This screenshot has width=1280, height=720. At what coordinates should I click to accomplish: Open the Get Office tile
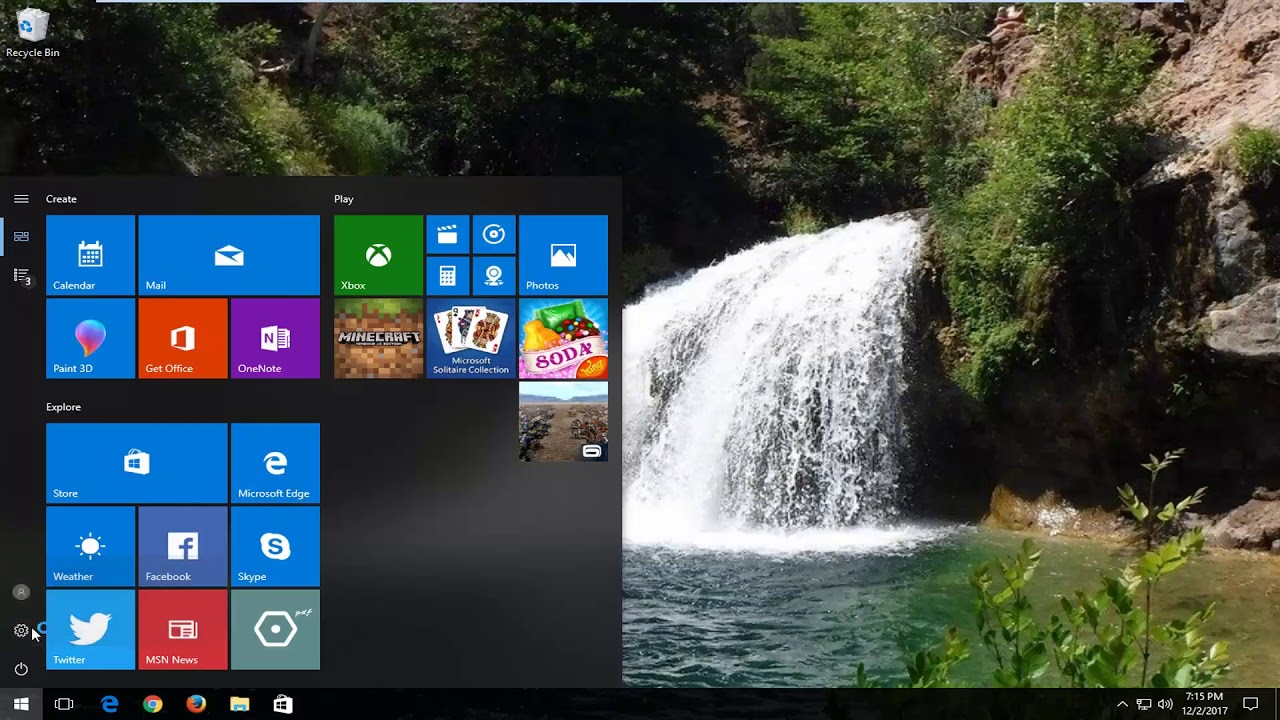click(x=183, y=338)
